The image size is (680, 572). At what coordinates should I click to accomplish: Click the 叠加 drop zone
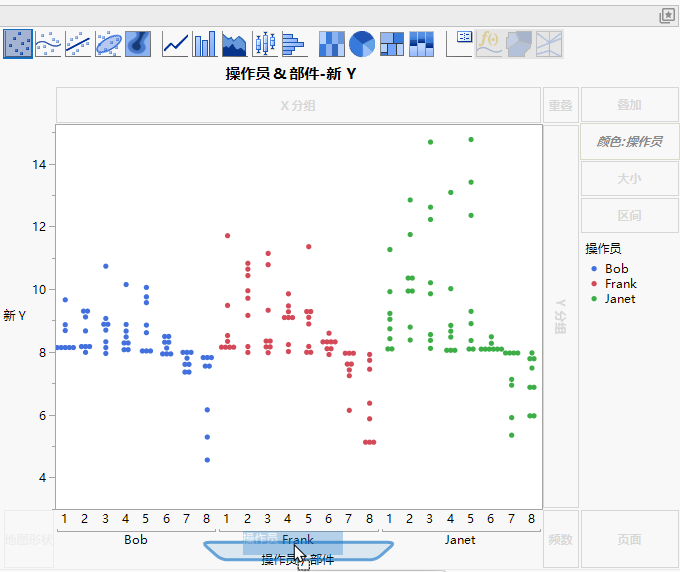[629, 105]
